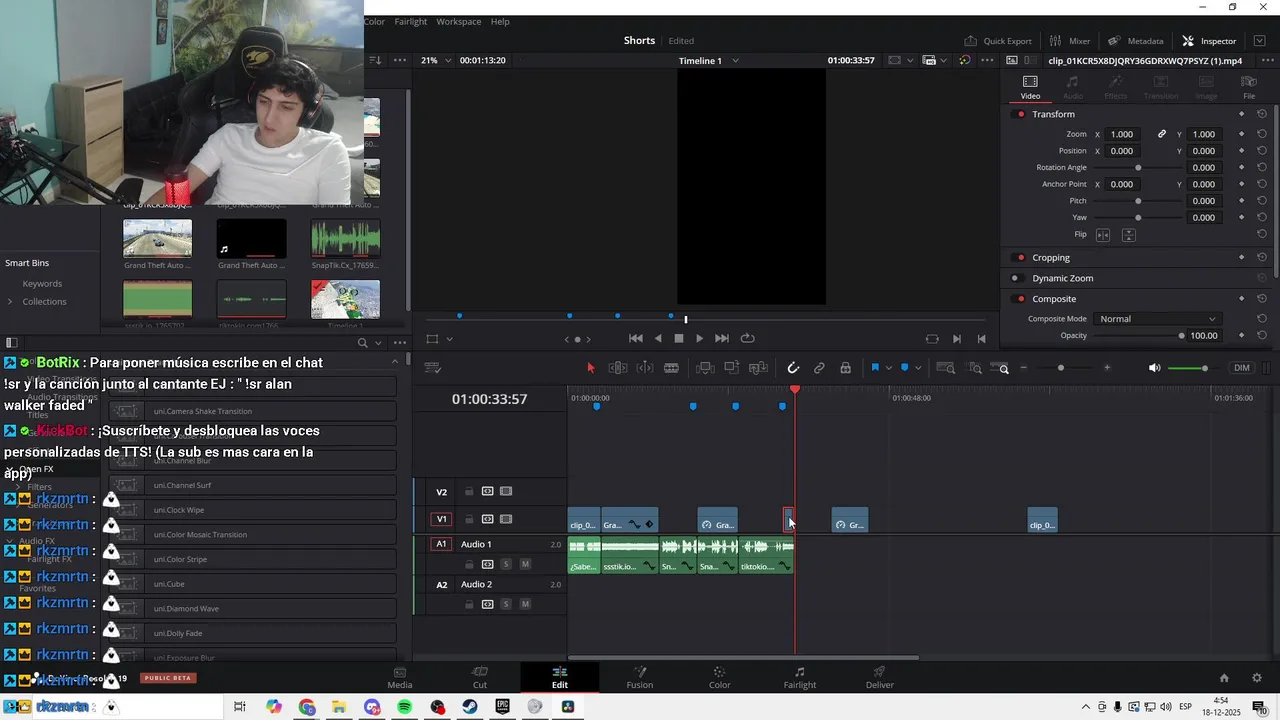
Task: Click the Spotify icon in the taskbar
Action: pos(405,707)
